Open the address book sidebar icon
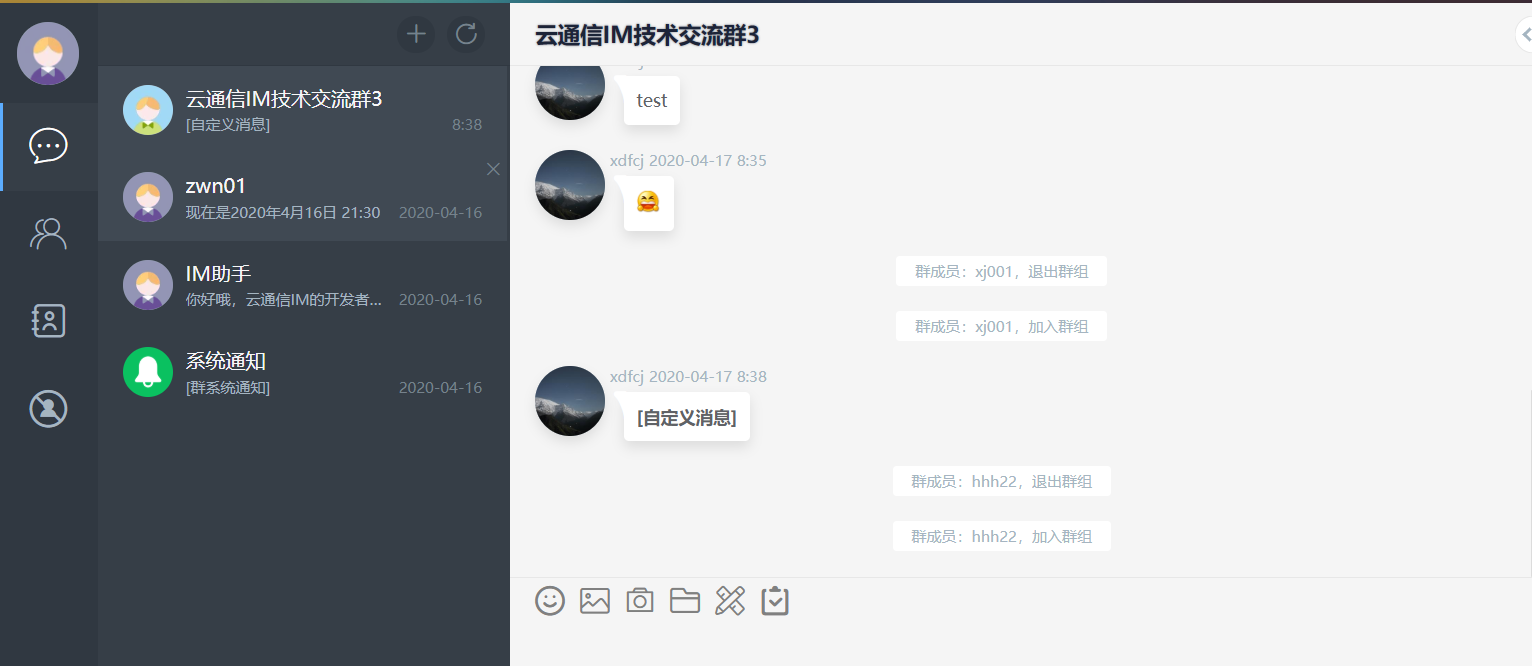Viewport: 1532px width, 666px height. (x=49, y=321)
